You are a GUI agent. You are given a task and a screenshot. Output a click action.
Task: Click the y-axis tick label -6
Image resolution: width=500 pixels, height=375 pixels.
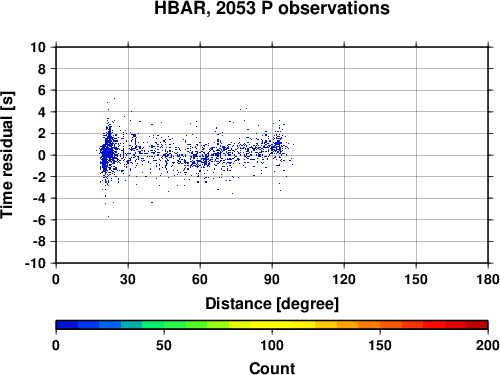39,220
